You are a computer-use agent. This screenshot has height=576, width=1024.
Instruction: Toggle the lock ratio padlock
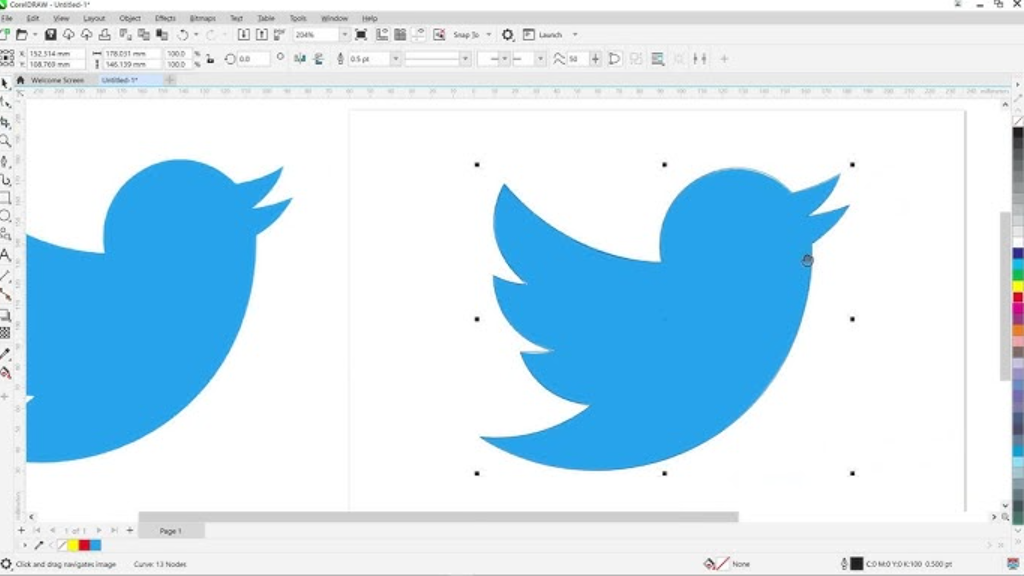[x=210, y=59]
